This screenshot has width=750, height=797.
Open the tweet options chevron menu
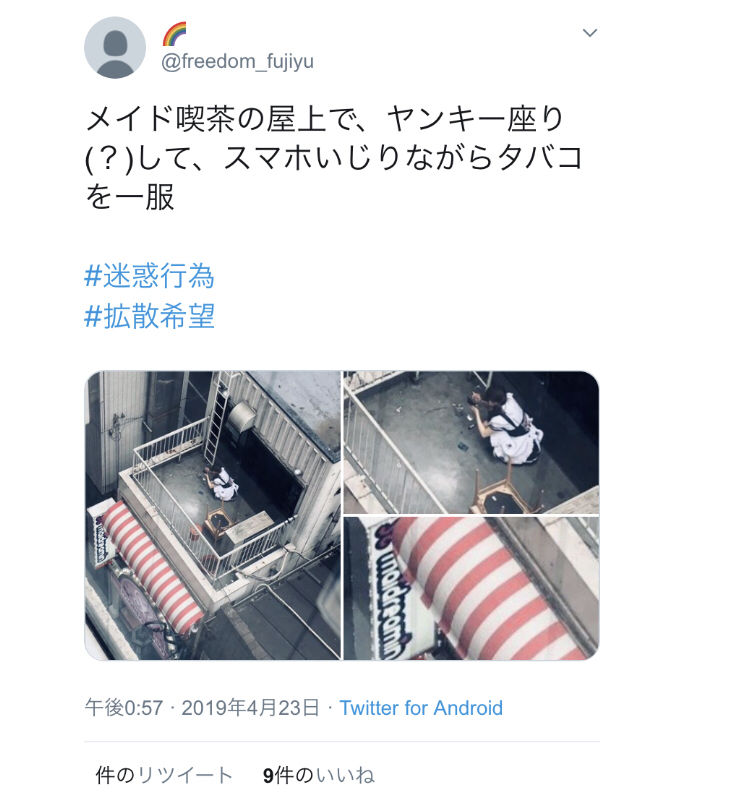click(589, 33)
